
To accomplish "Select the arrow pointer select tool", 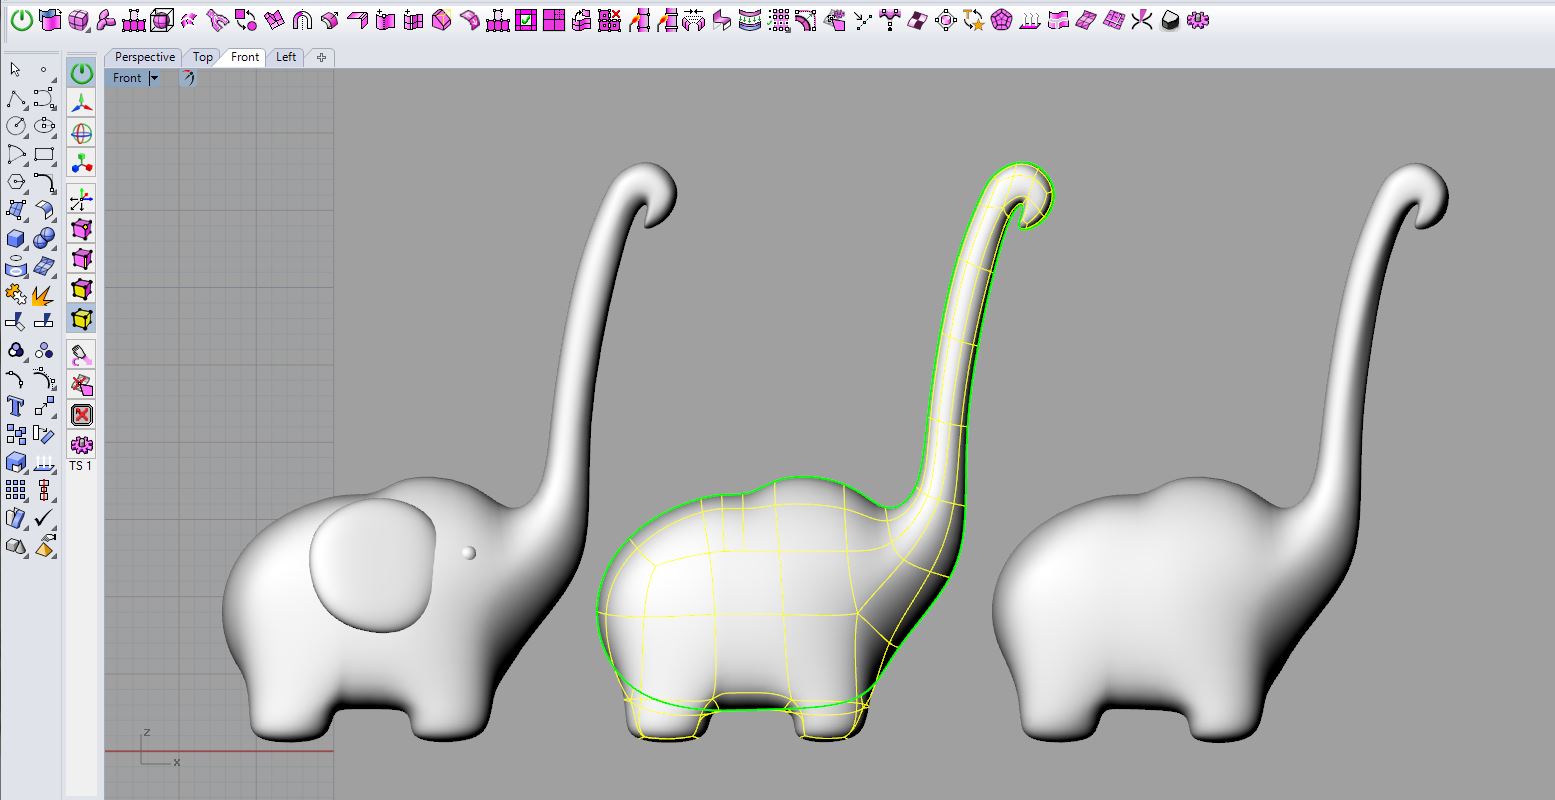I will click(x=15, y=70).
